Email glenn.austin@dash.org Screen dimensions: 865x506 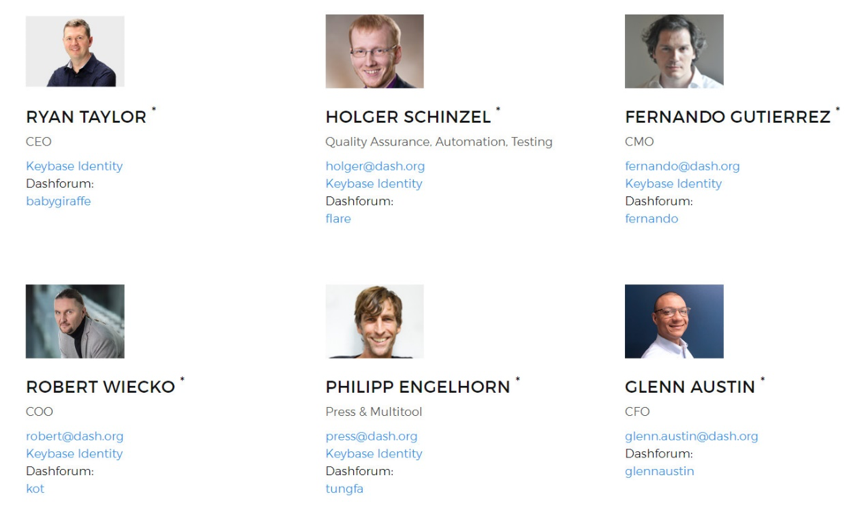(691, 436)
